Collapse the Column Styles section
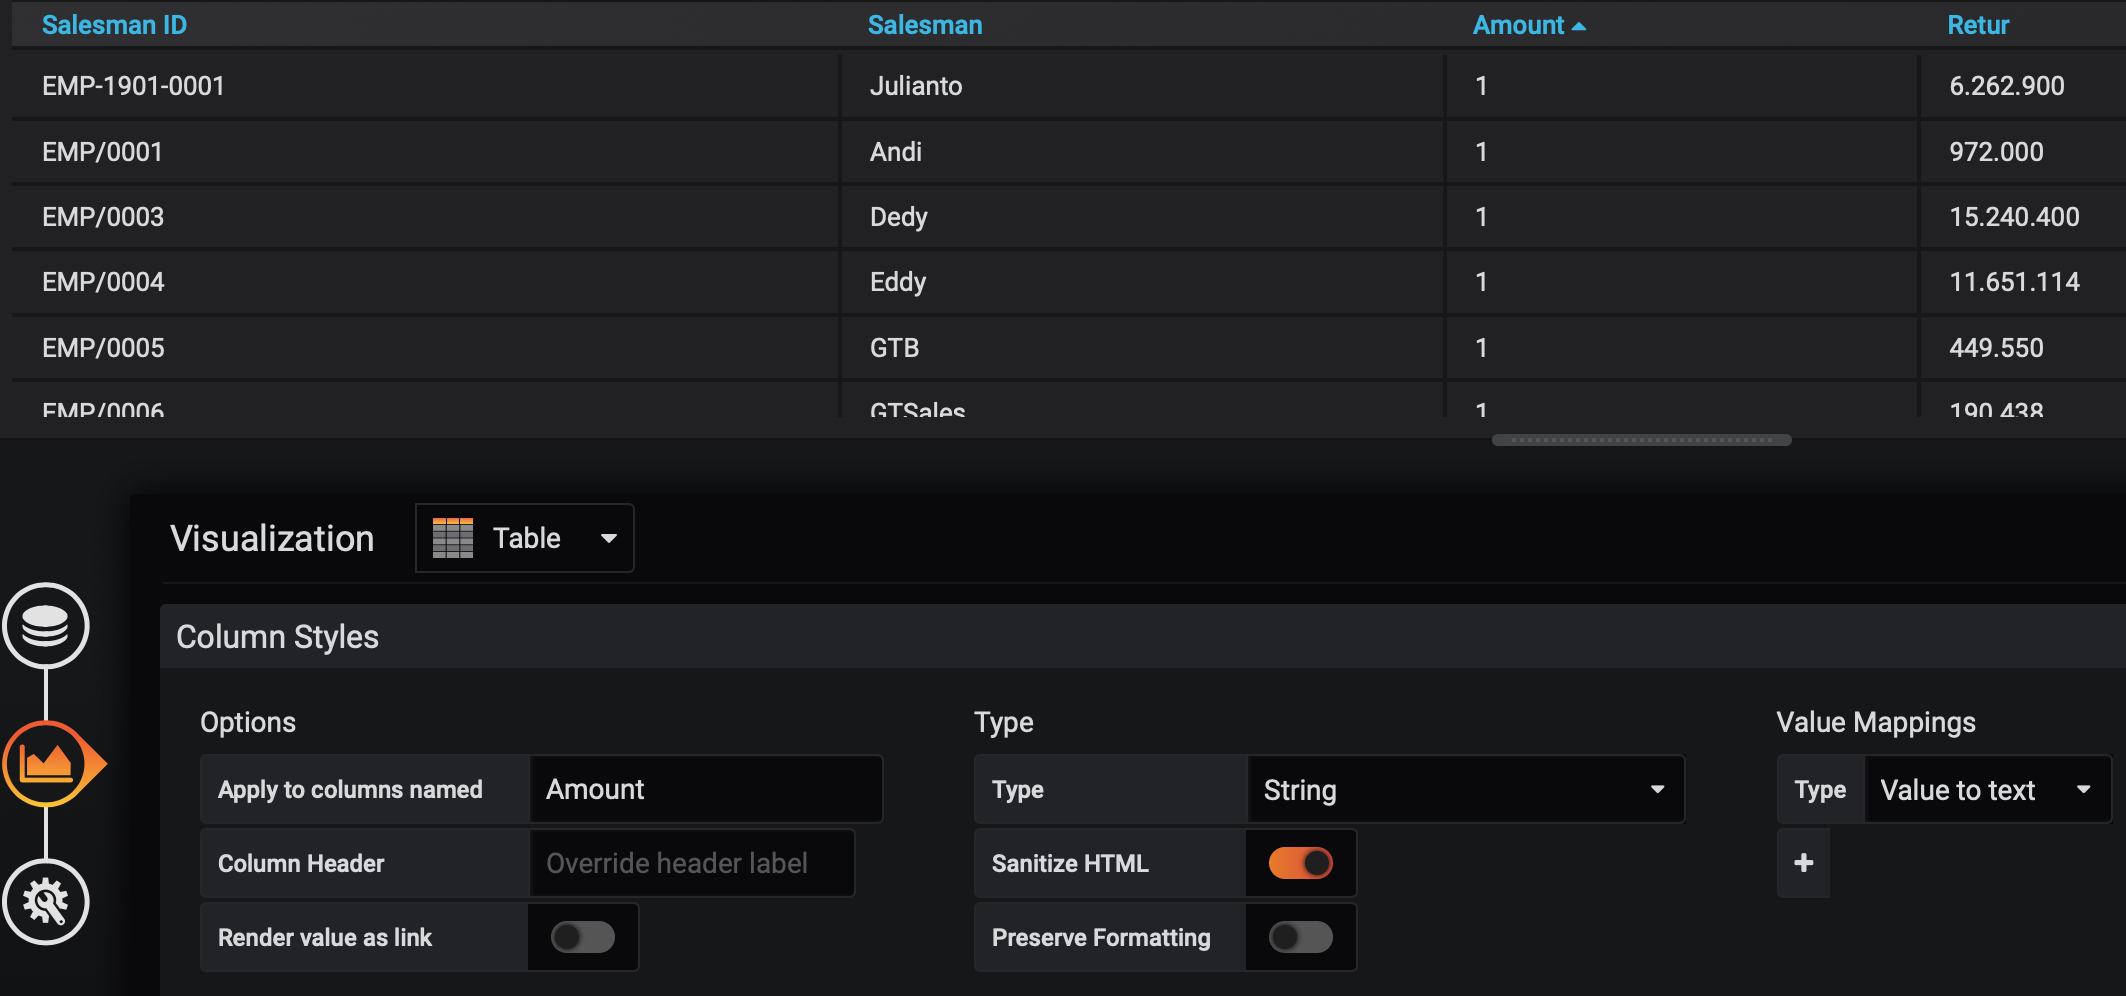 (x=277, y=636)
